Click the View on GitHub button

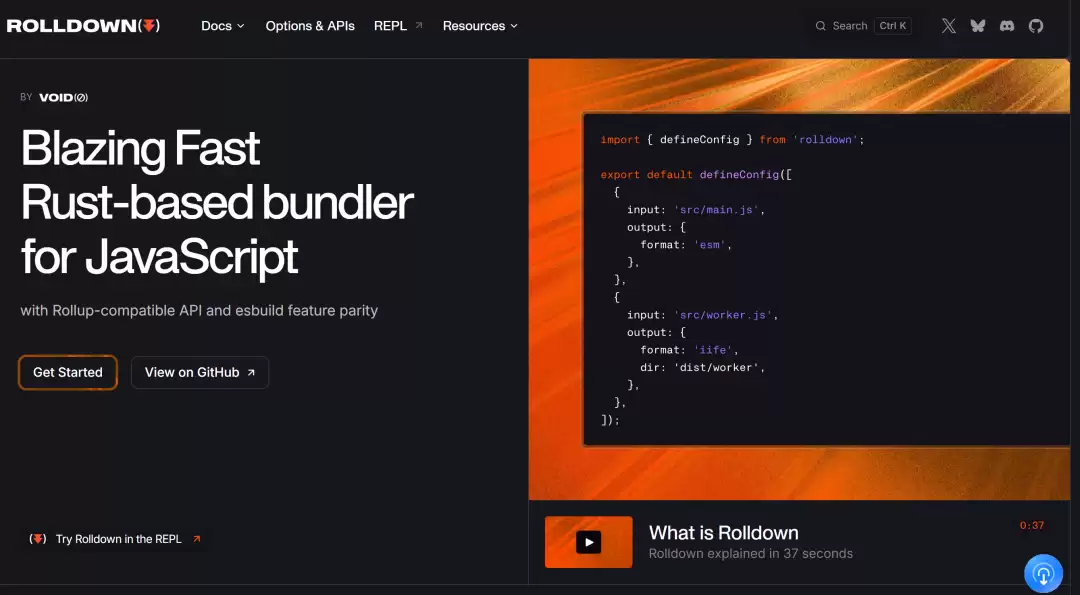coord(200,373)
